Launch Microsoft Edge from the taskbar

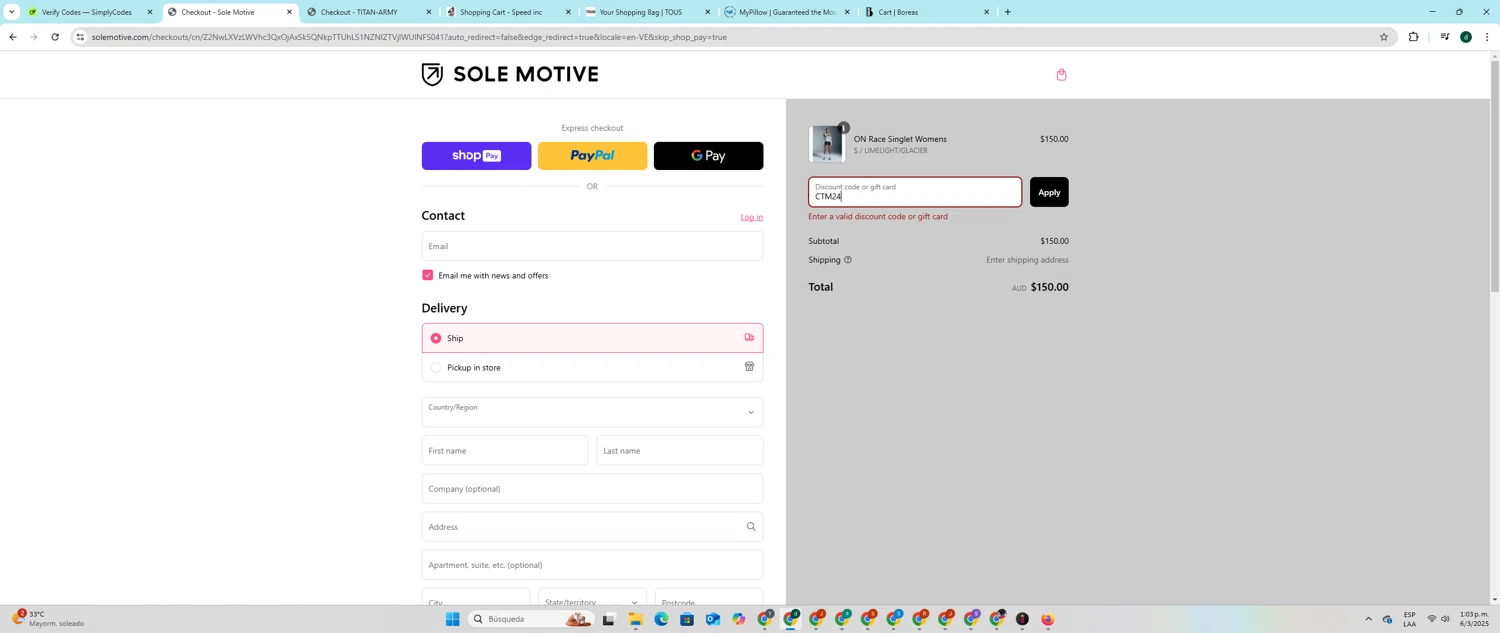click(x=661, y=620)
